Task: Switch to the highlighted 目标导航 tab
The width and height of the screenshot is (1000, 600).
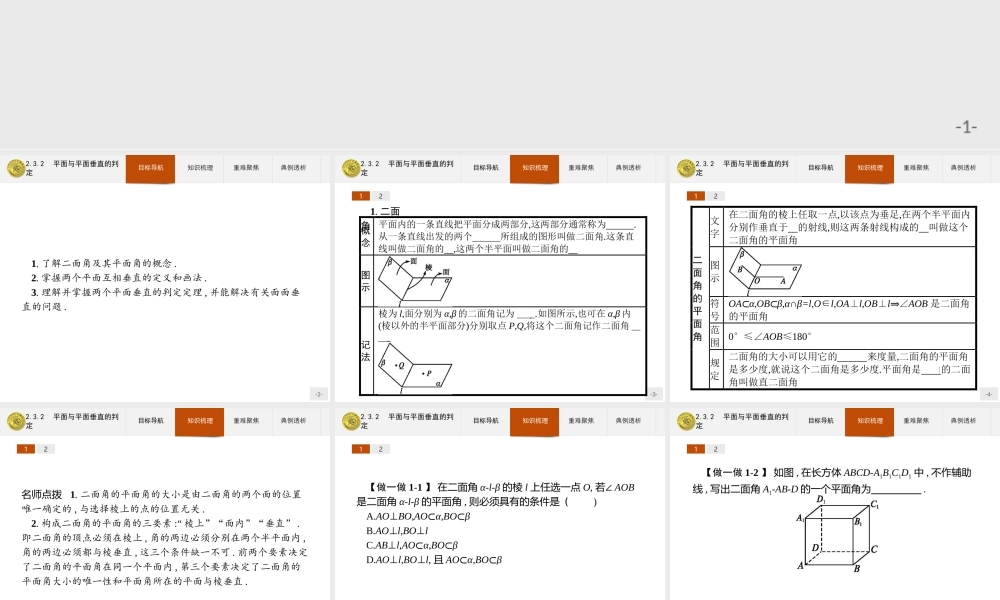Action: pyautogui.click(x=152, y=168)
